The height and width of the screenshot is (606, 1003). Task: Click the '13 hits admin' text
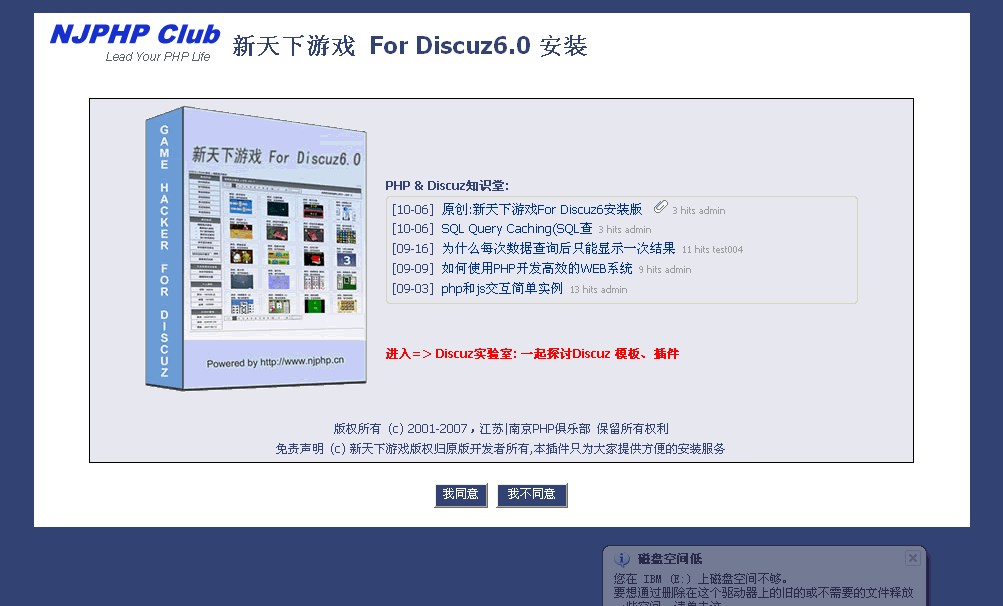(x=599, y=290)
